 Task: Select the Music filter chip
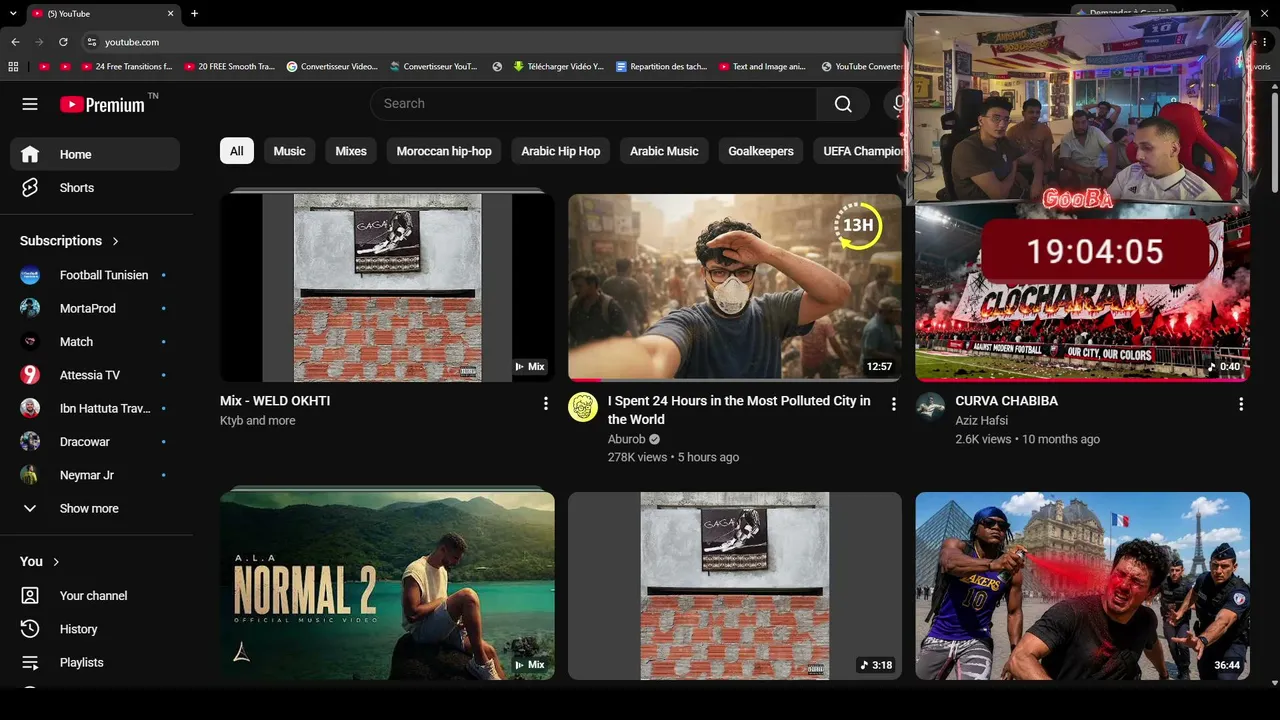(x=289, y=151)
